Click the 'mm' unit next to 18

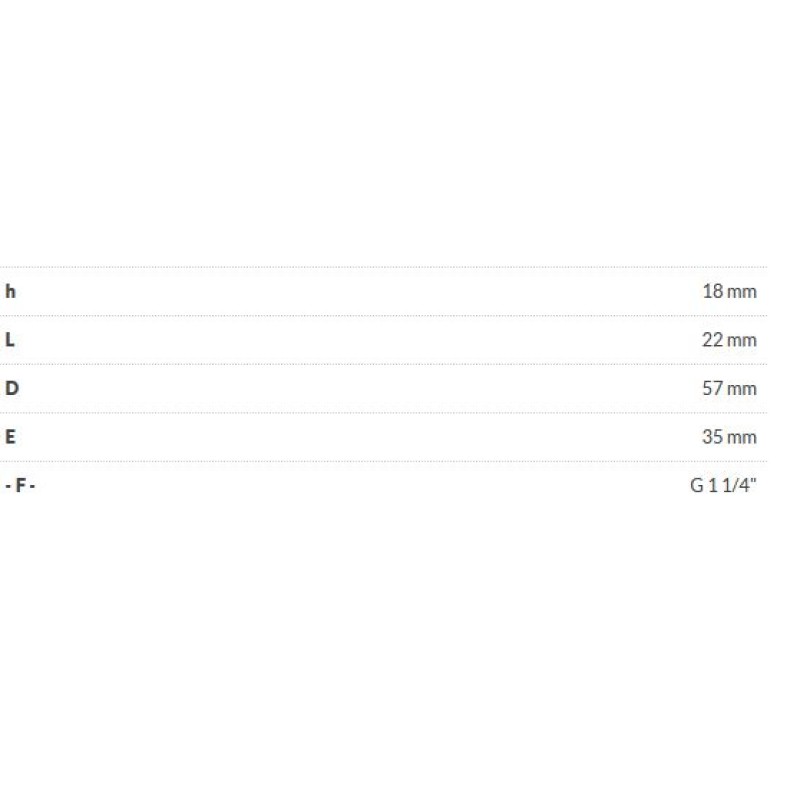(x=742, y=292)
